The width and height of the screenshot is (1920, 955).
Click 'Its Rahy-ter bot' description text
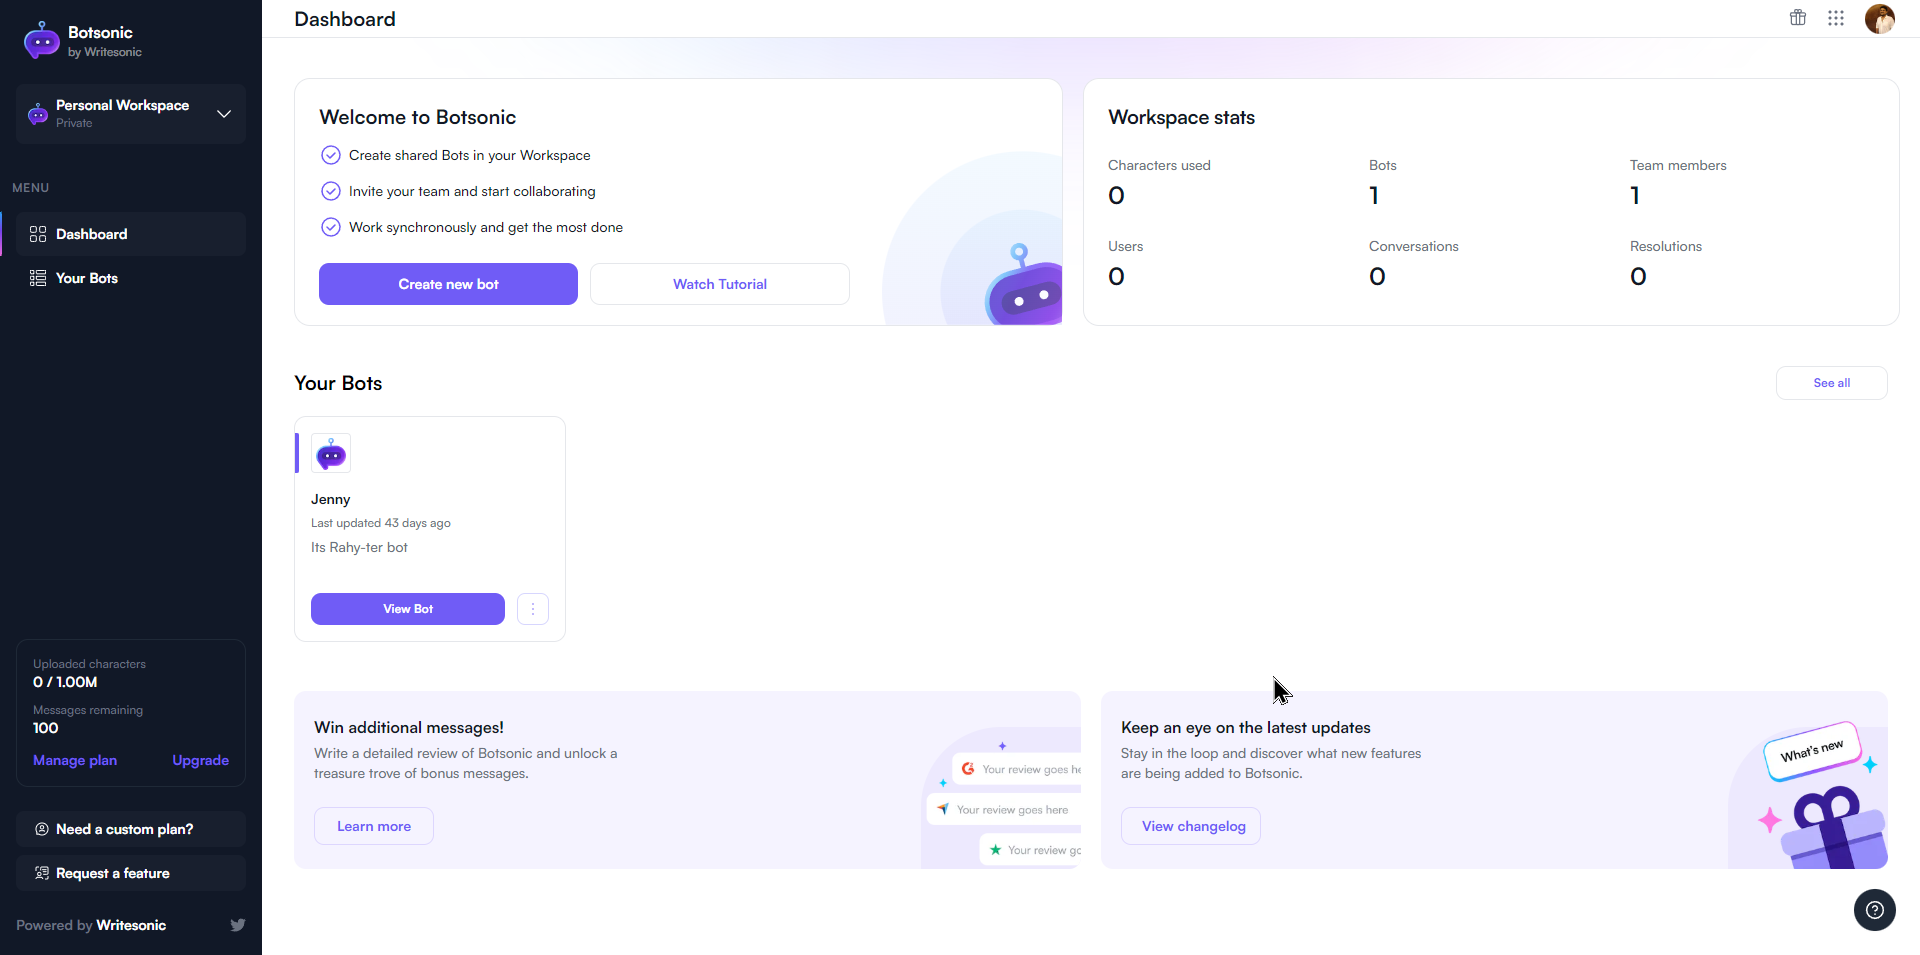(x=359, y=547)
